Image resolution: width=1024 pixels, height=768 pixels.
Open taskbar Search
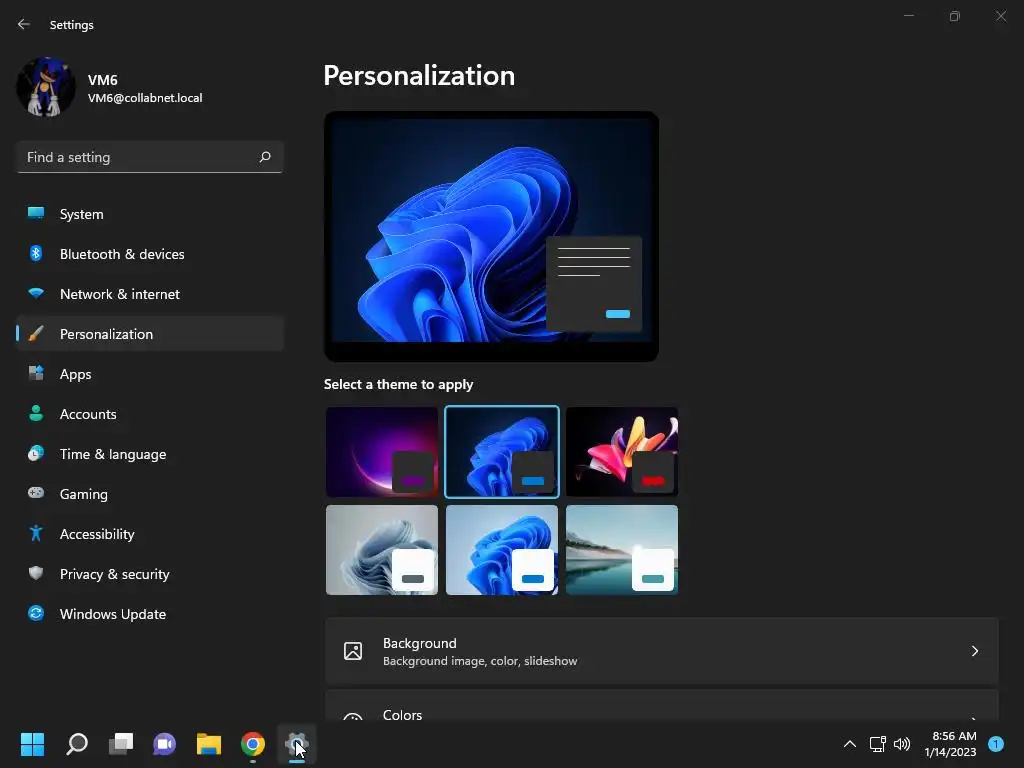coord(77,744)
